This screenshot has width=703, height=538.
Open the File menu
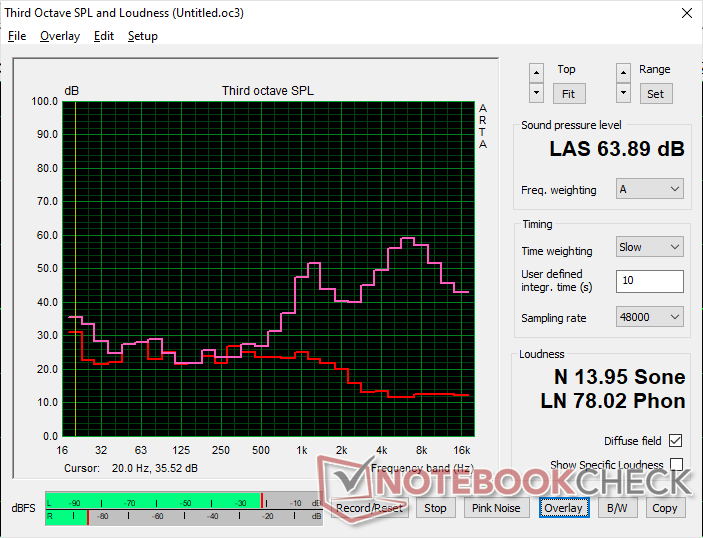tap(17, 36)
